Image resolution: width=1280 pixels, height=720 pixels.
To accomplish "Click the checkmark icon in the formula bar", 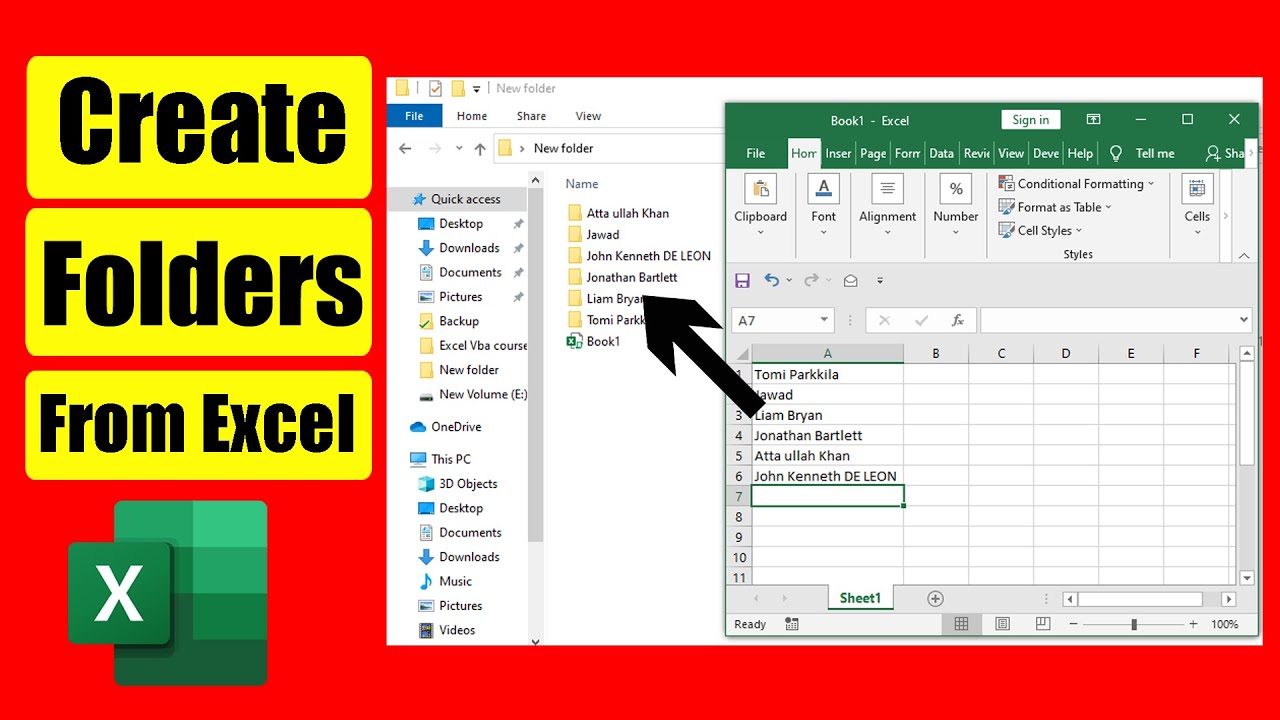I will pyautogui.click(x=921, y=320).
